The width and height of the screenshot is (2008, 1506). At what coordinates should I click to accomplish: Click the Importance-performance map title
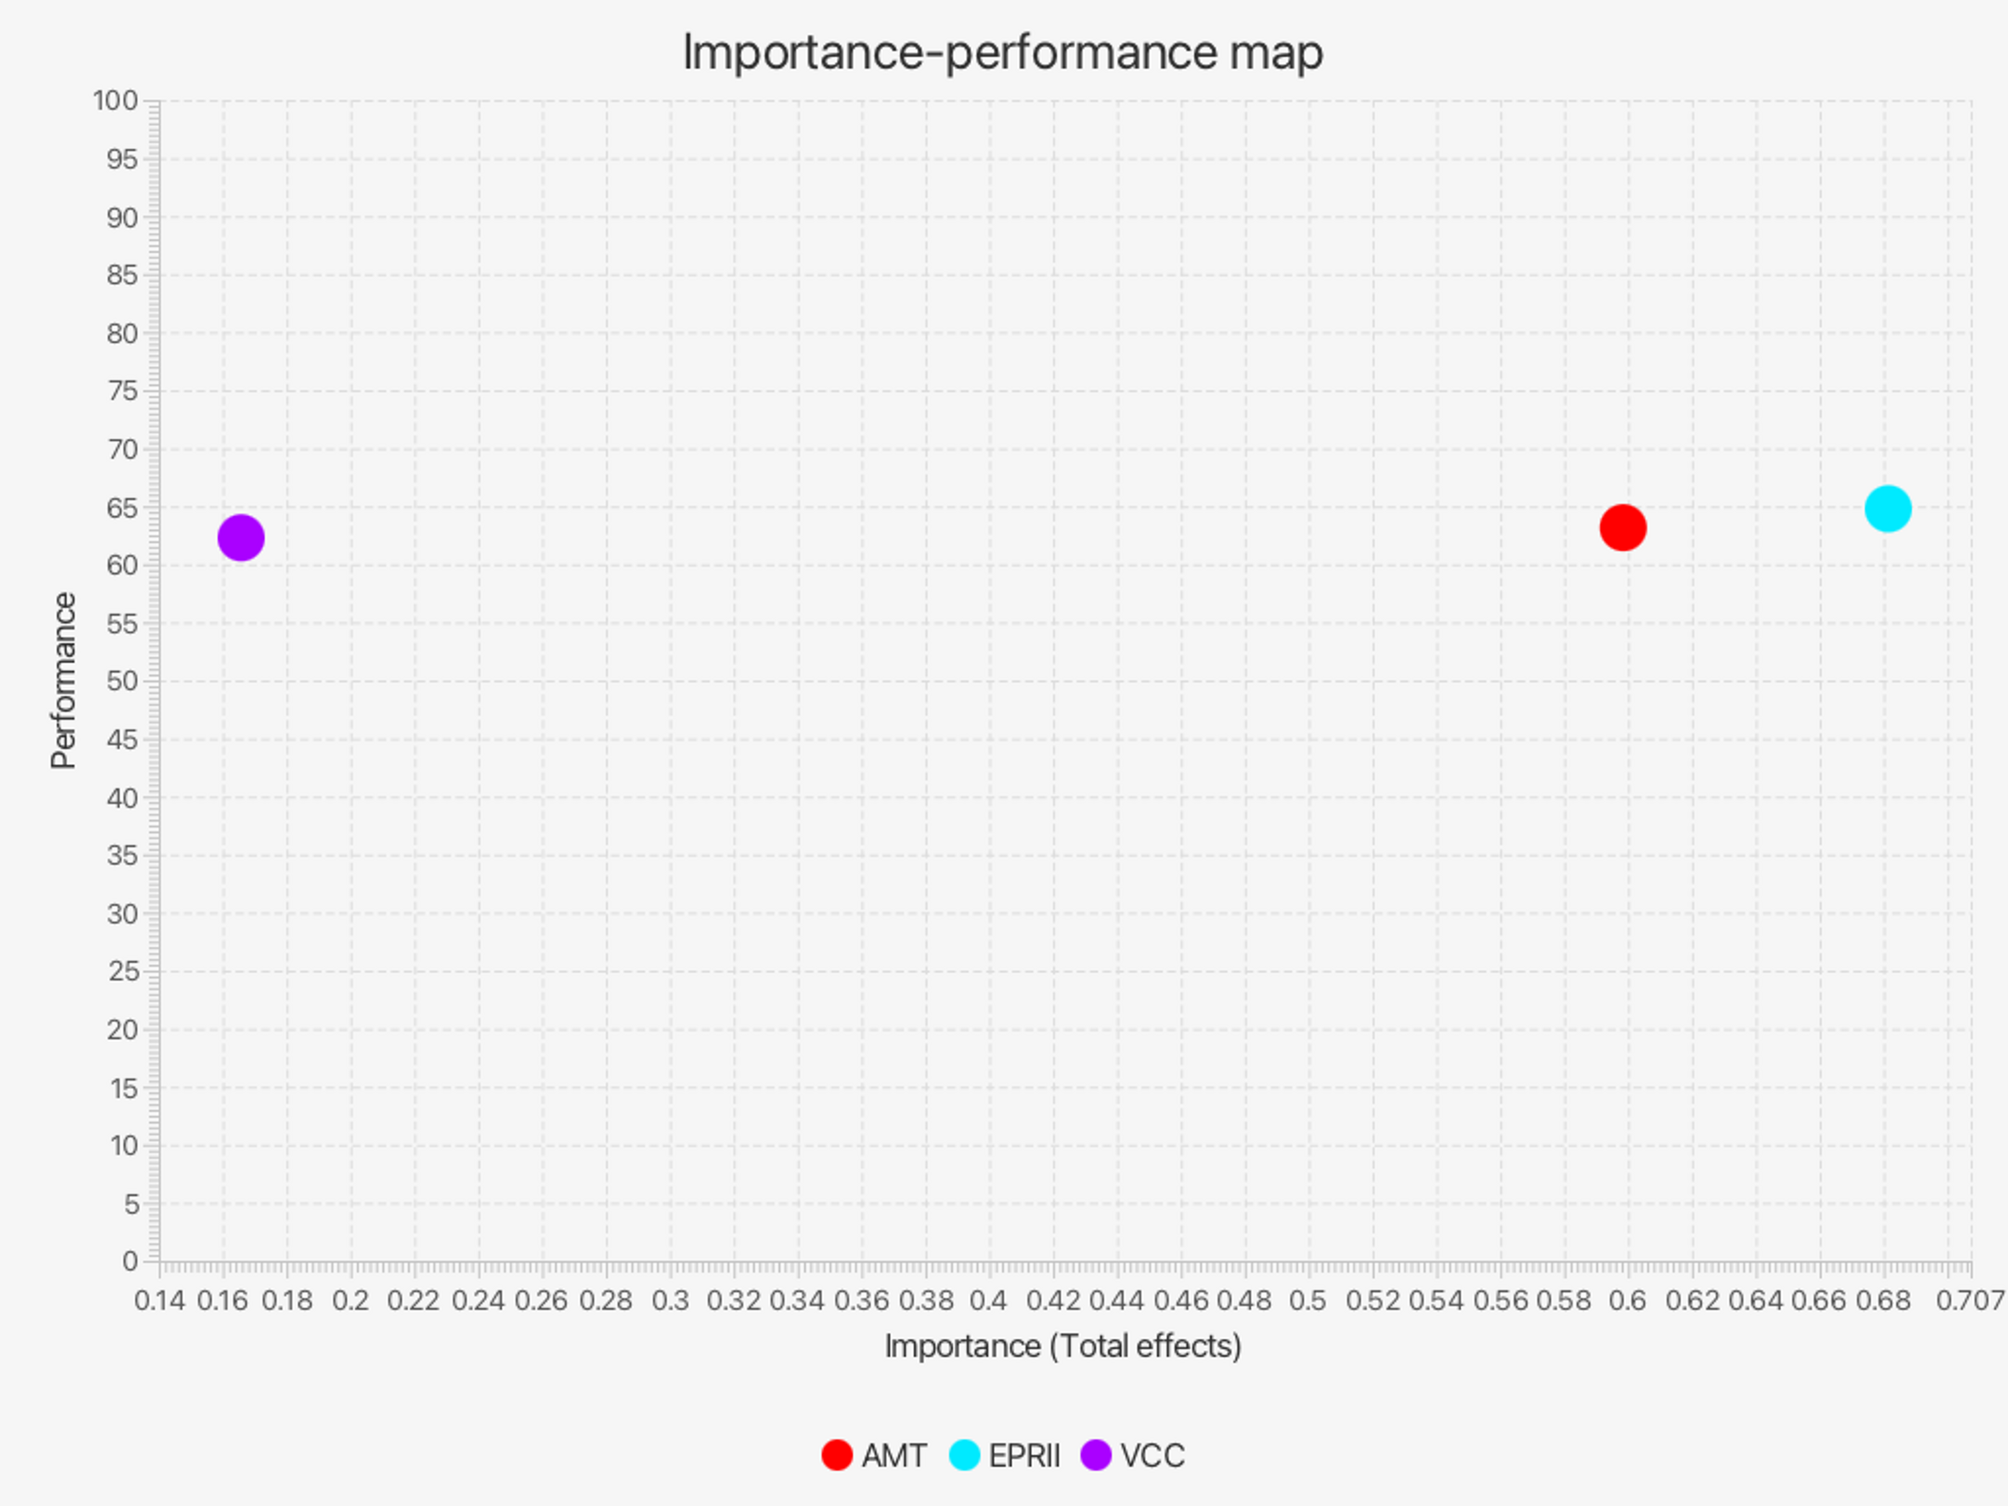pyautogui.click(x=1003, y=52)
